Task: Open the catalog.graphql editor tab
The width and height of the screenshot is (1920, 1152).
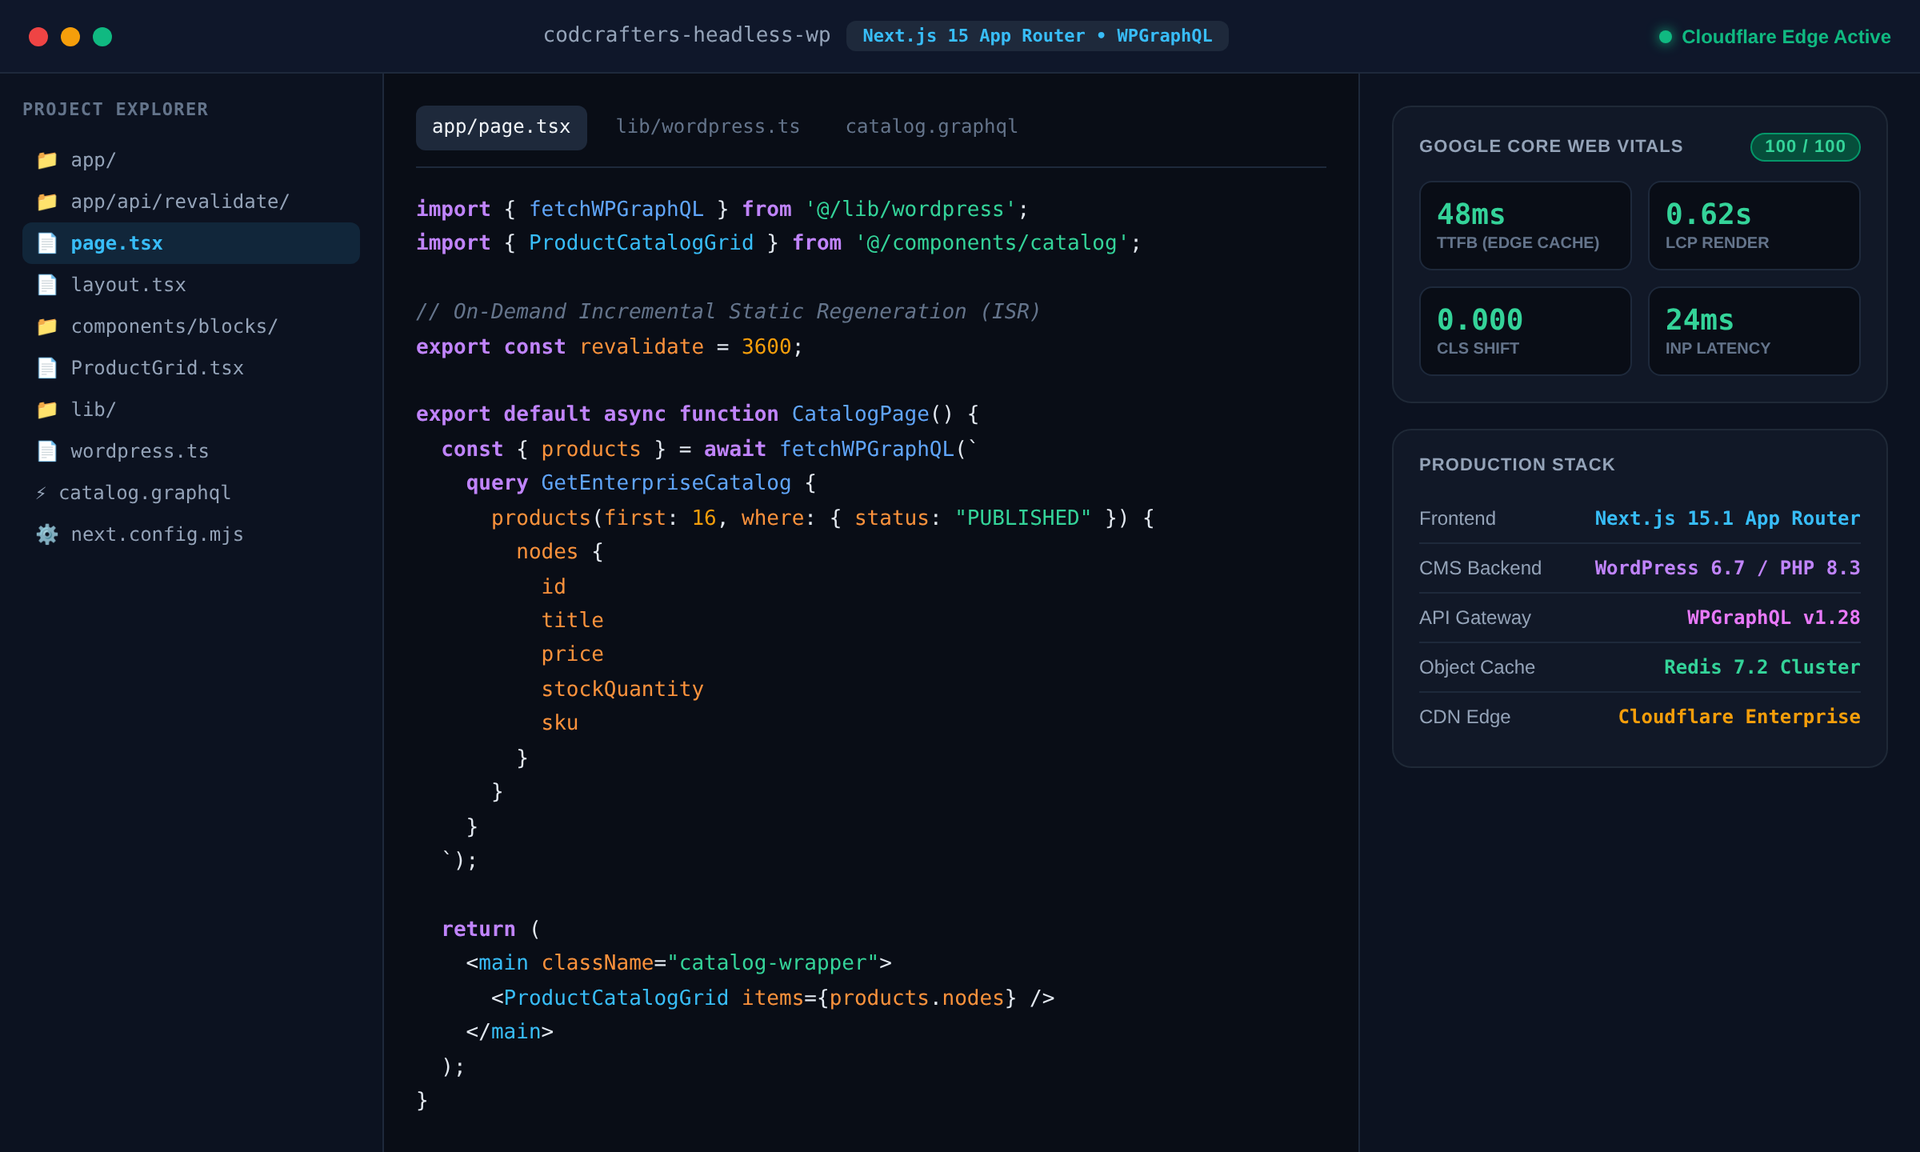Action: point(931,127)
